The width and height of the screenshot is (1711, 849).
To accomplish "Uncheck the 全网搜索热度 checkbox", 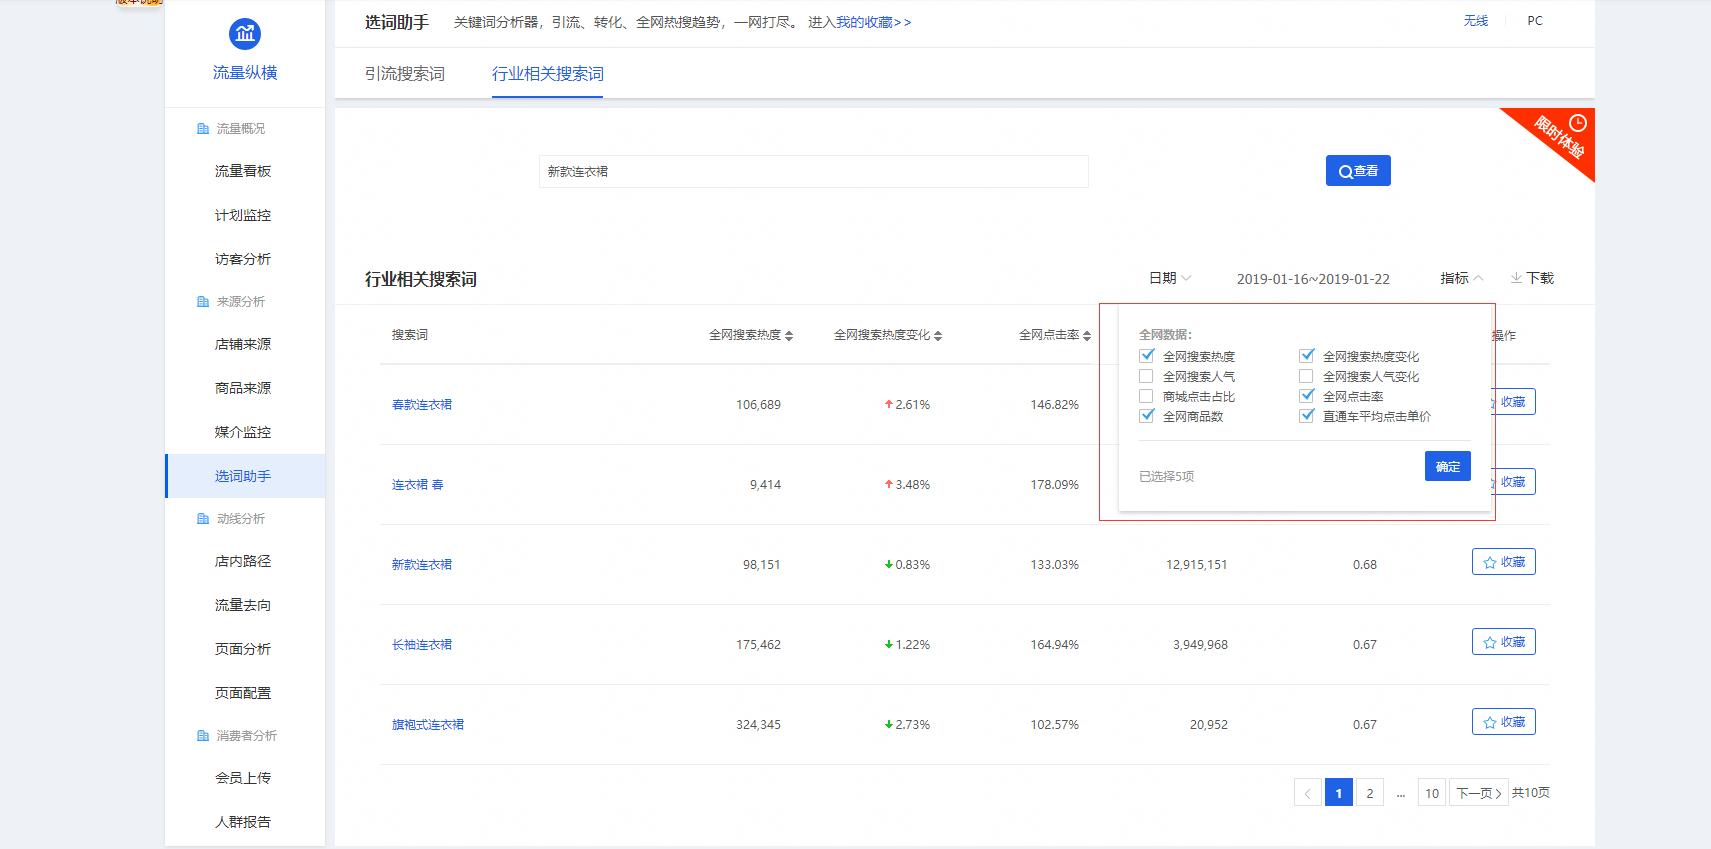I will [x=1147, y=355].
